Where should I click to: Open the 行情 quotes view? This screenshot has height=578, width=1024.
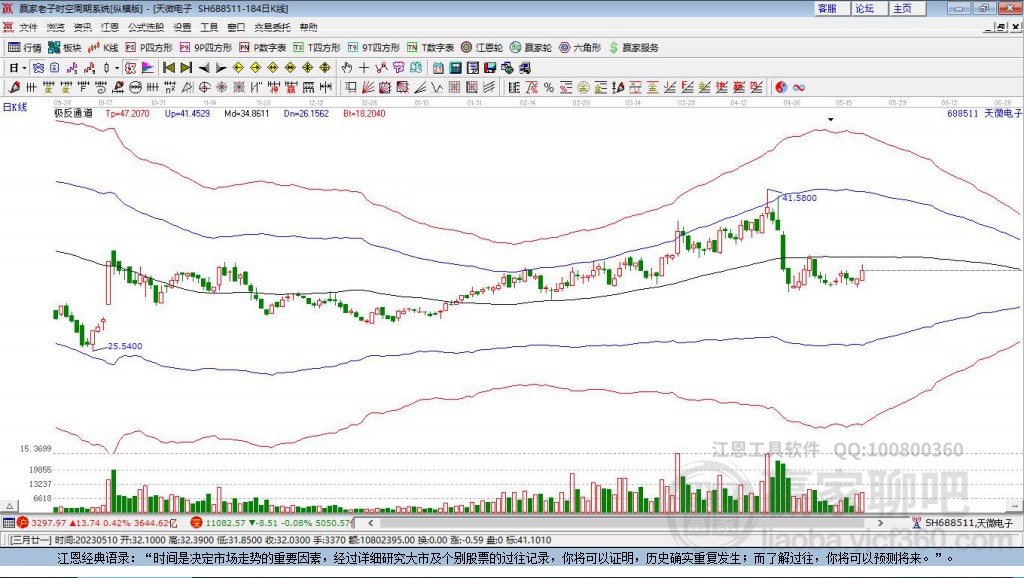pyautogui.click(x=25, y=48)
